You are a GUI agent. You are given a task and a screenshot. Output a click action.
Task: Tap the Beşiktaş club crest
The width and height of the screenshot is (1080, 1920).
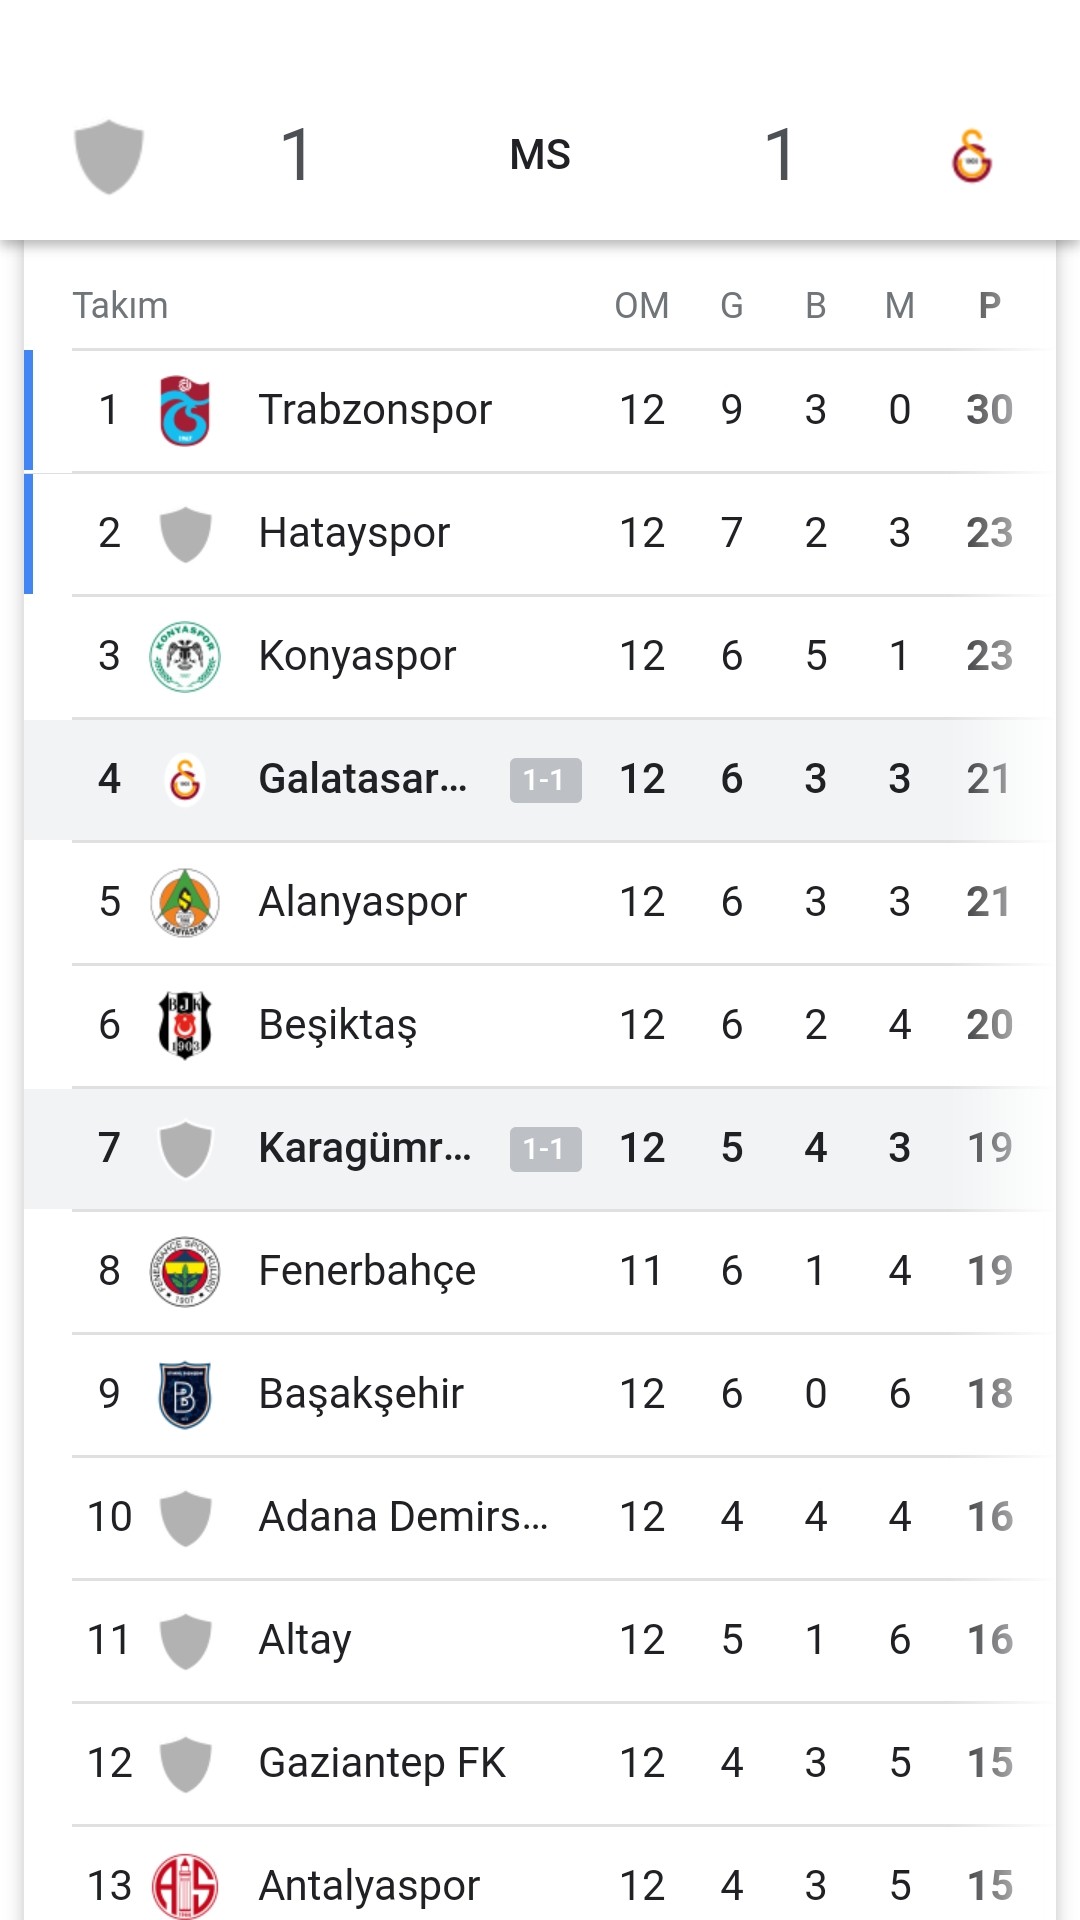(x=185, y=1025)
